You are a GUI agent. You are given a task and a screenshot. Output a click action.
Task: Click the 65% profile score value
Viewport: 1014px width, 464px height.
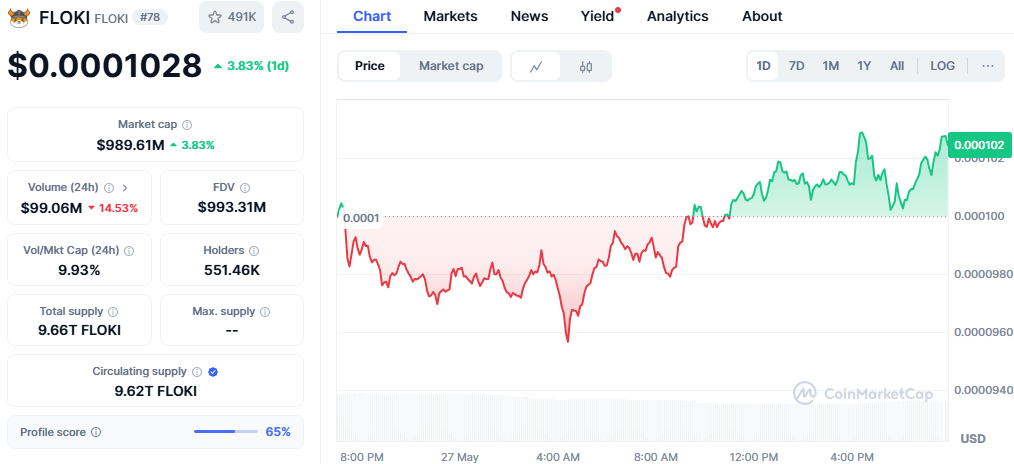pos(278,432)
